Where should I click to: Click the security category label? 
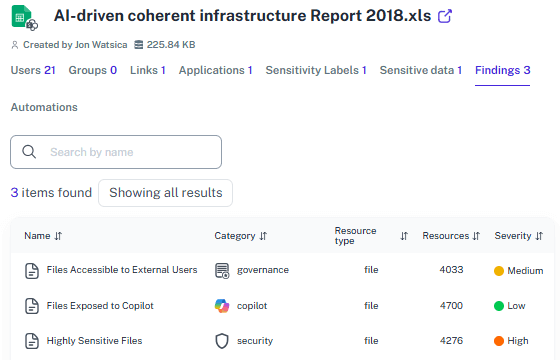click(255, 341)
